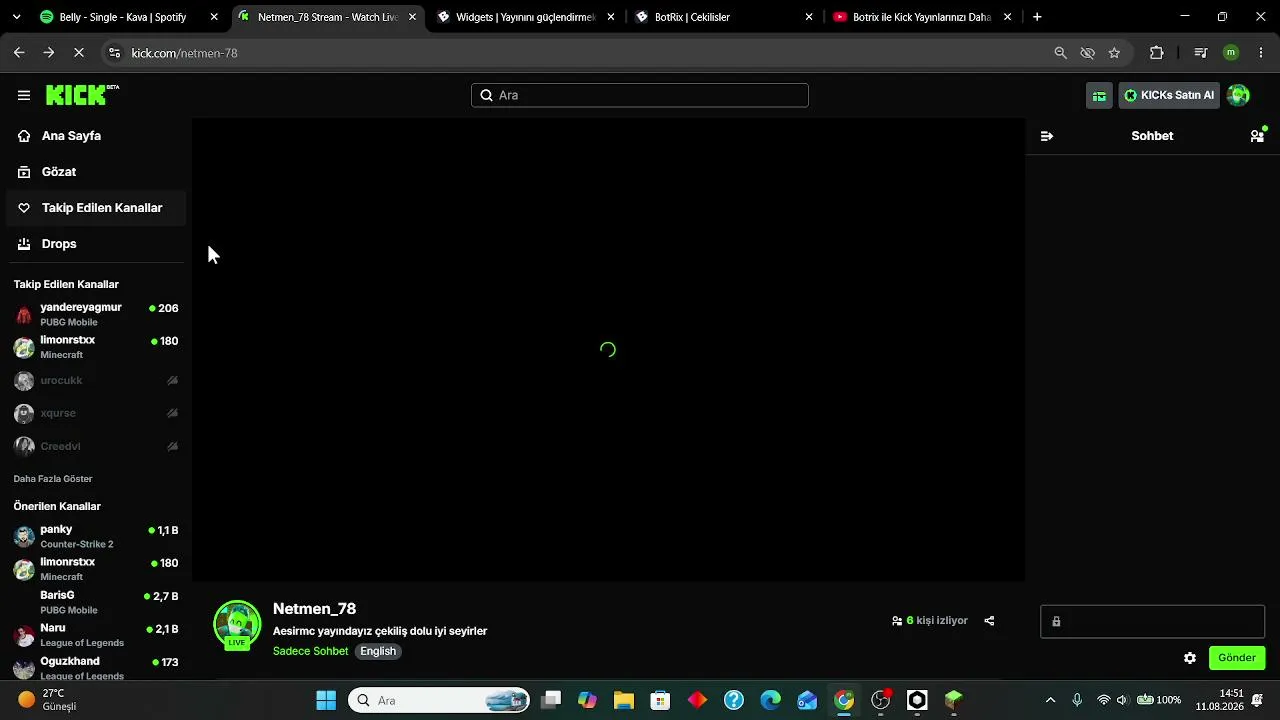Viewport: 1280px width, 720px height.
Task: Open Naru's League of Legends channel
Action: click(x=96, y=635)
